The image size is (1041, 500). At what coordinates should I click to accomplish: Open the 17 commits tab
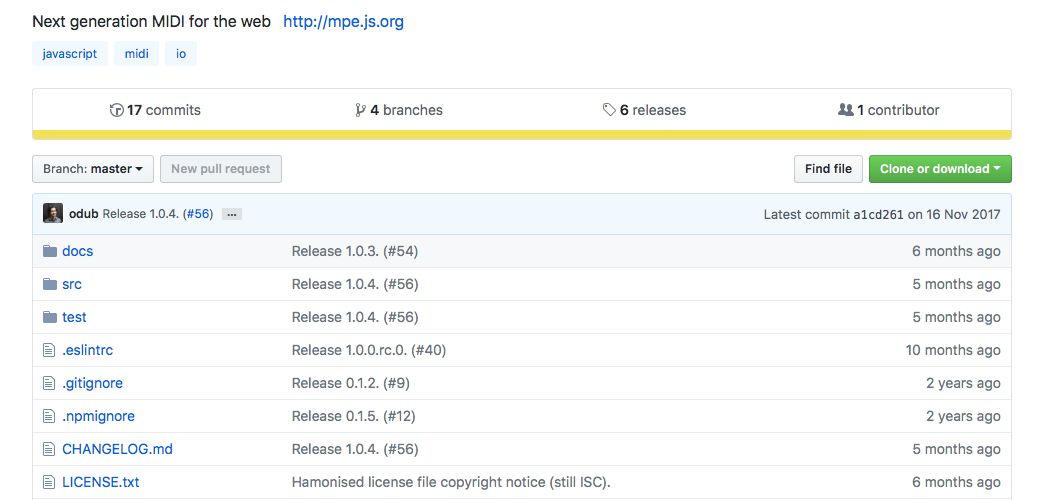(x=155, y=110)
